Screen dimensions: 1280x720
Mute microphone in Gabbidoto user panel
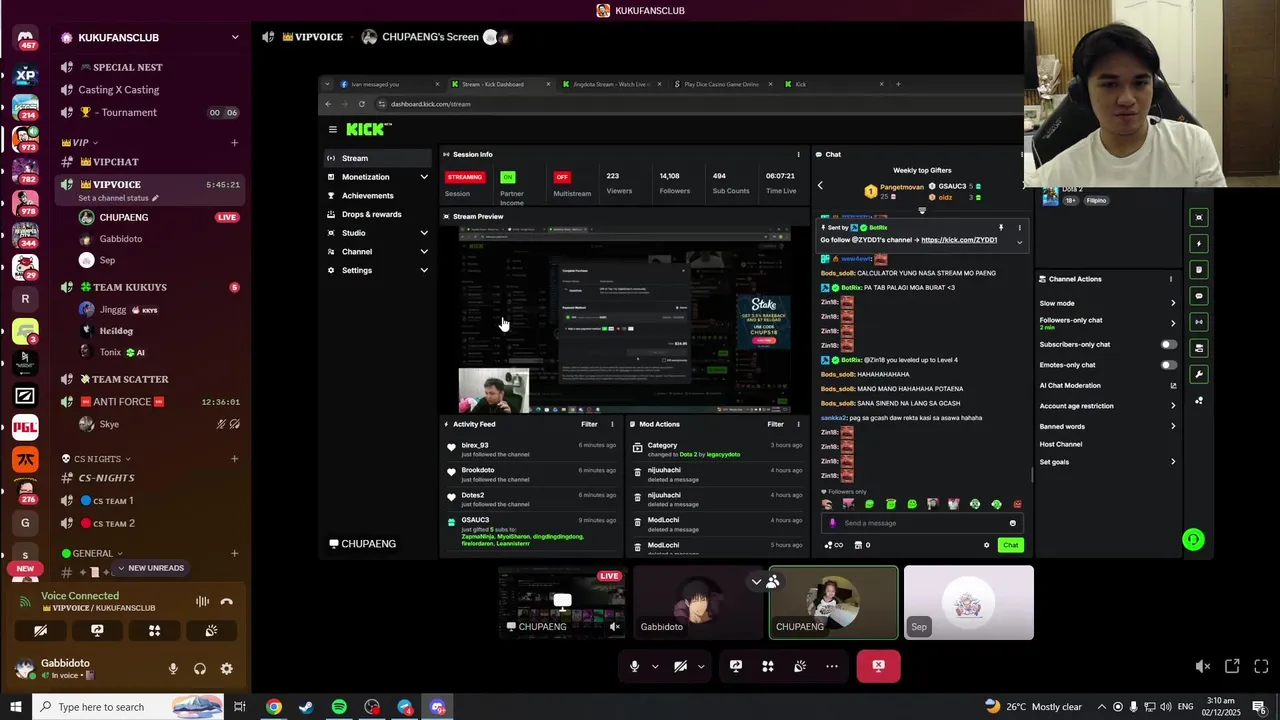click(x=173, y=669)
